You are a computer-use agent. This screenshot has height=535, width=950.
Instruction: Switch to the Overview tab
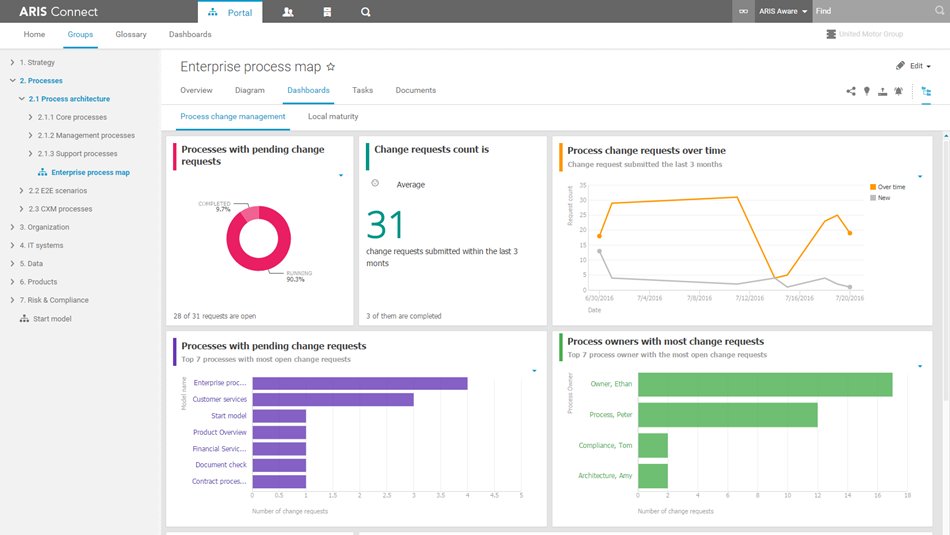click(196, 90)
